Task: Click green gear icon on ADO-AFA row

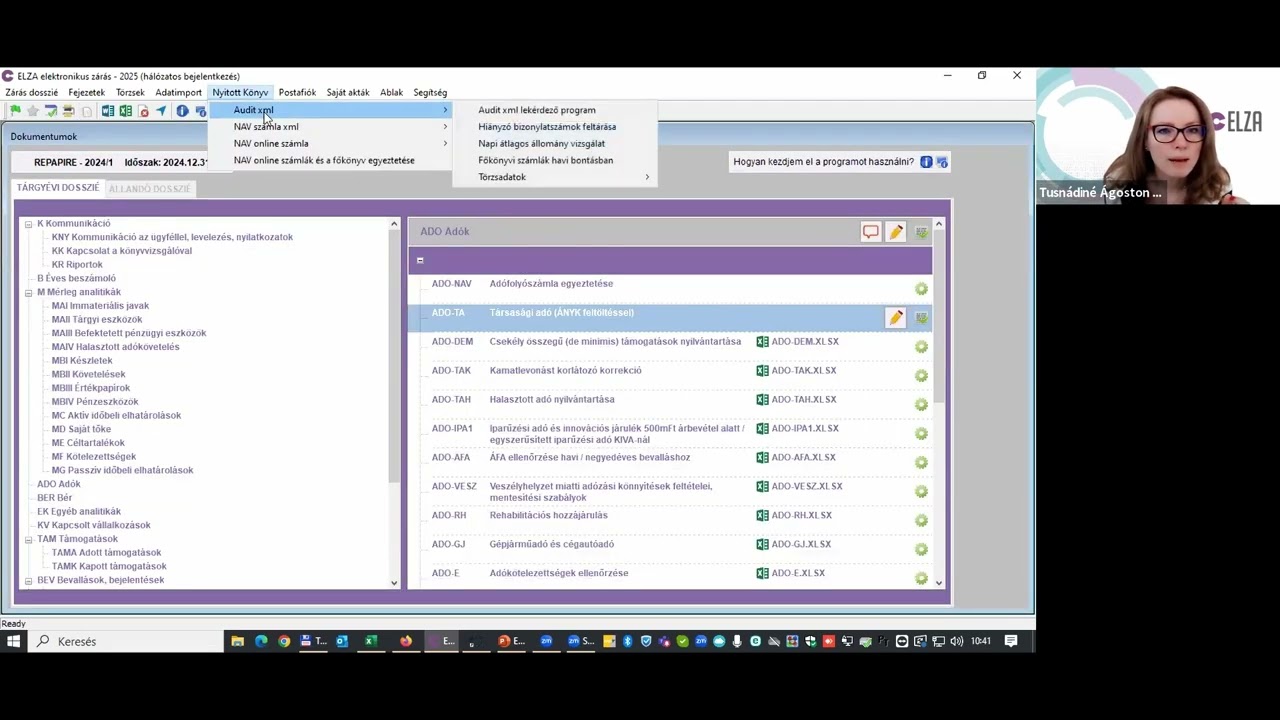Action: (x=922, y=463)
